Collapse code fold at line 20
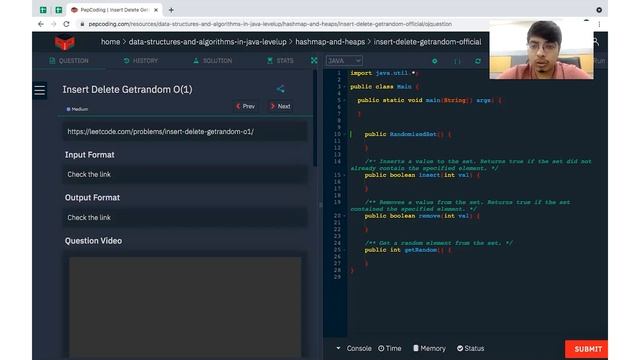The image size is (640, 360). (344, 216)
